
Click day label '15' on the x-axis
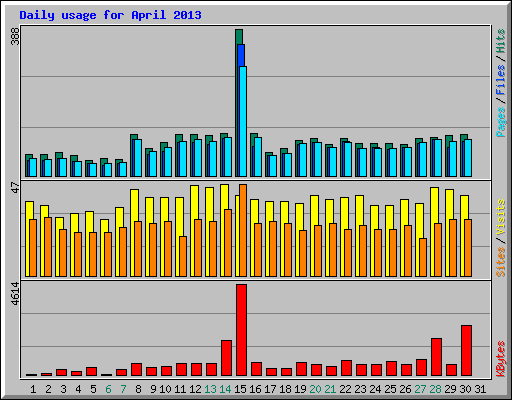coord(240,389)
